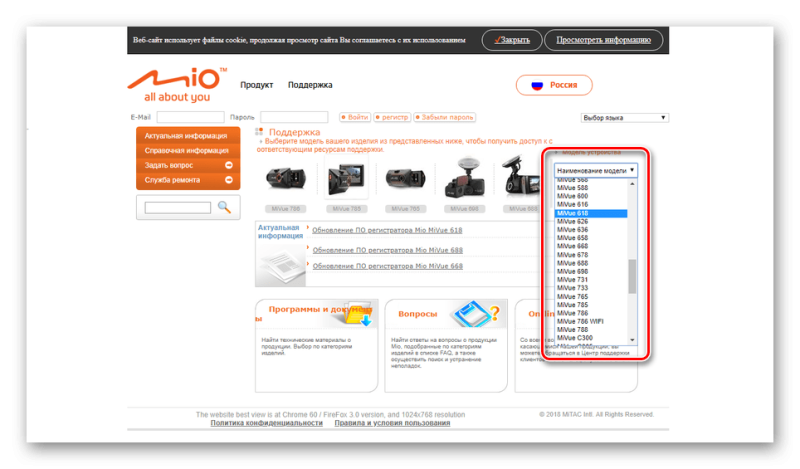Choose MiVue 785 from the model list

(x=591, y=305)
